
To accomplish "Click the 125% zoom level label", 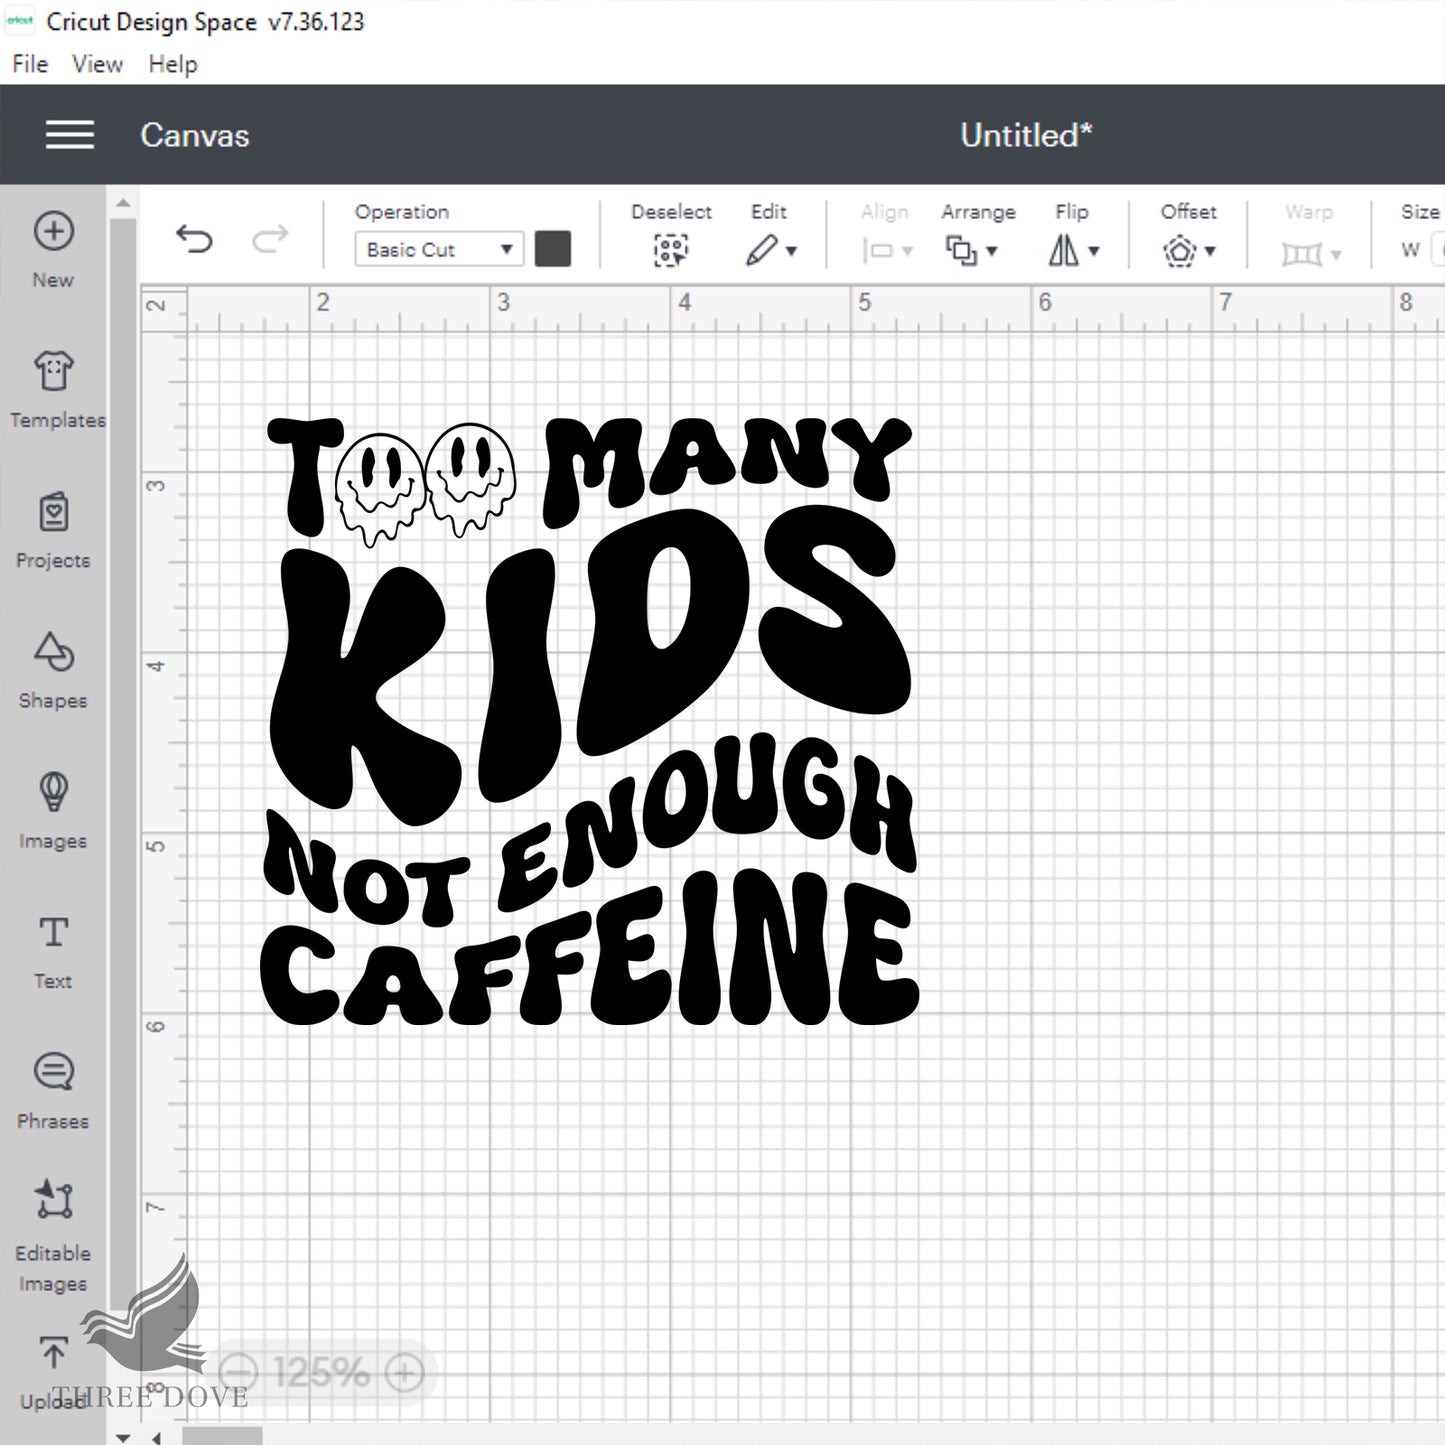I will coord(321,1372).
